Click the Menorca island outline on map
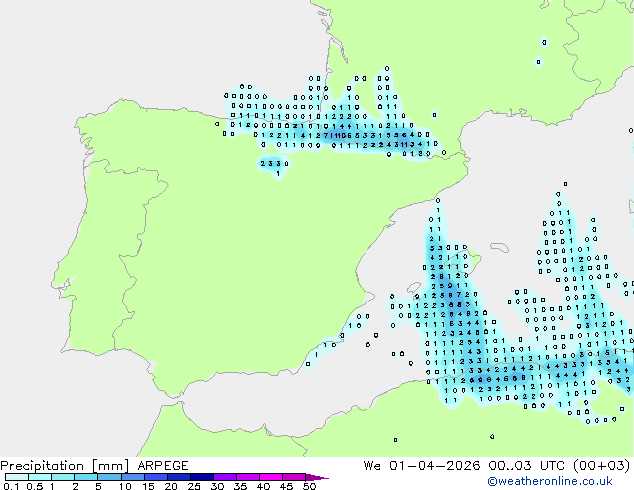 tap(499, 247)
